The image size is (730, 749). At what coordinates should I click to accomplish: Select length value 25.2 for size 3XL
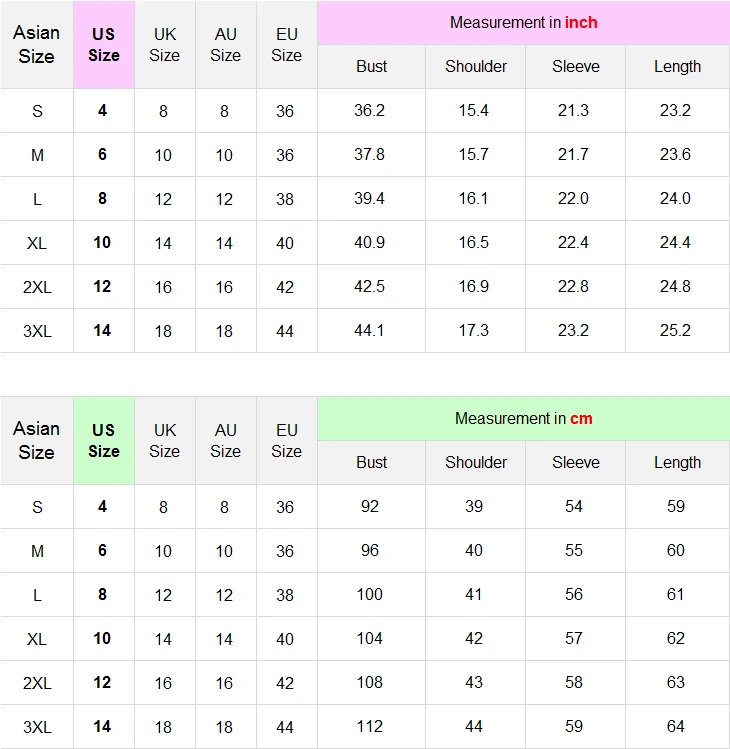[676, 330]
